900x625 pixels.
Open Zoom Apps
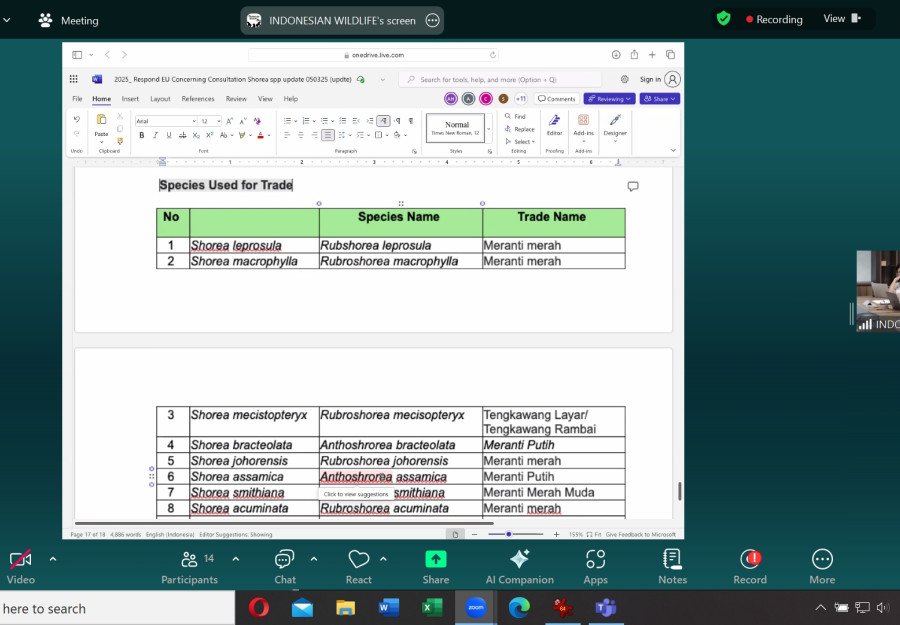click(x=596, y=559)
